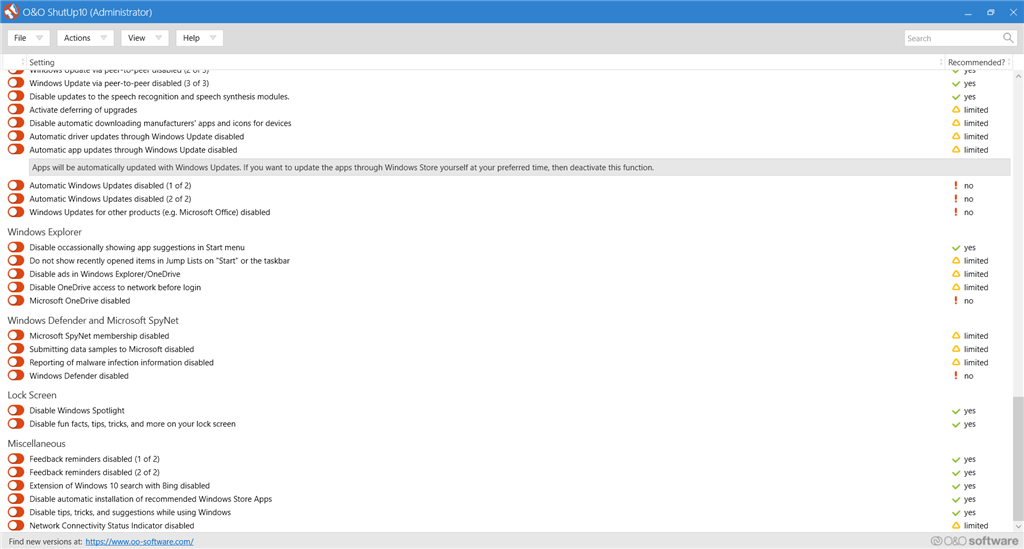
Task: Click the Windows Defender disabled setting label
Action: [79, 375]
